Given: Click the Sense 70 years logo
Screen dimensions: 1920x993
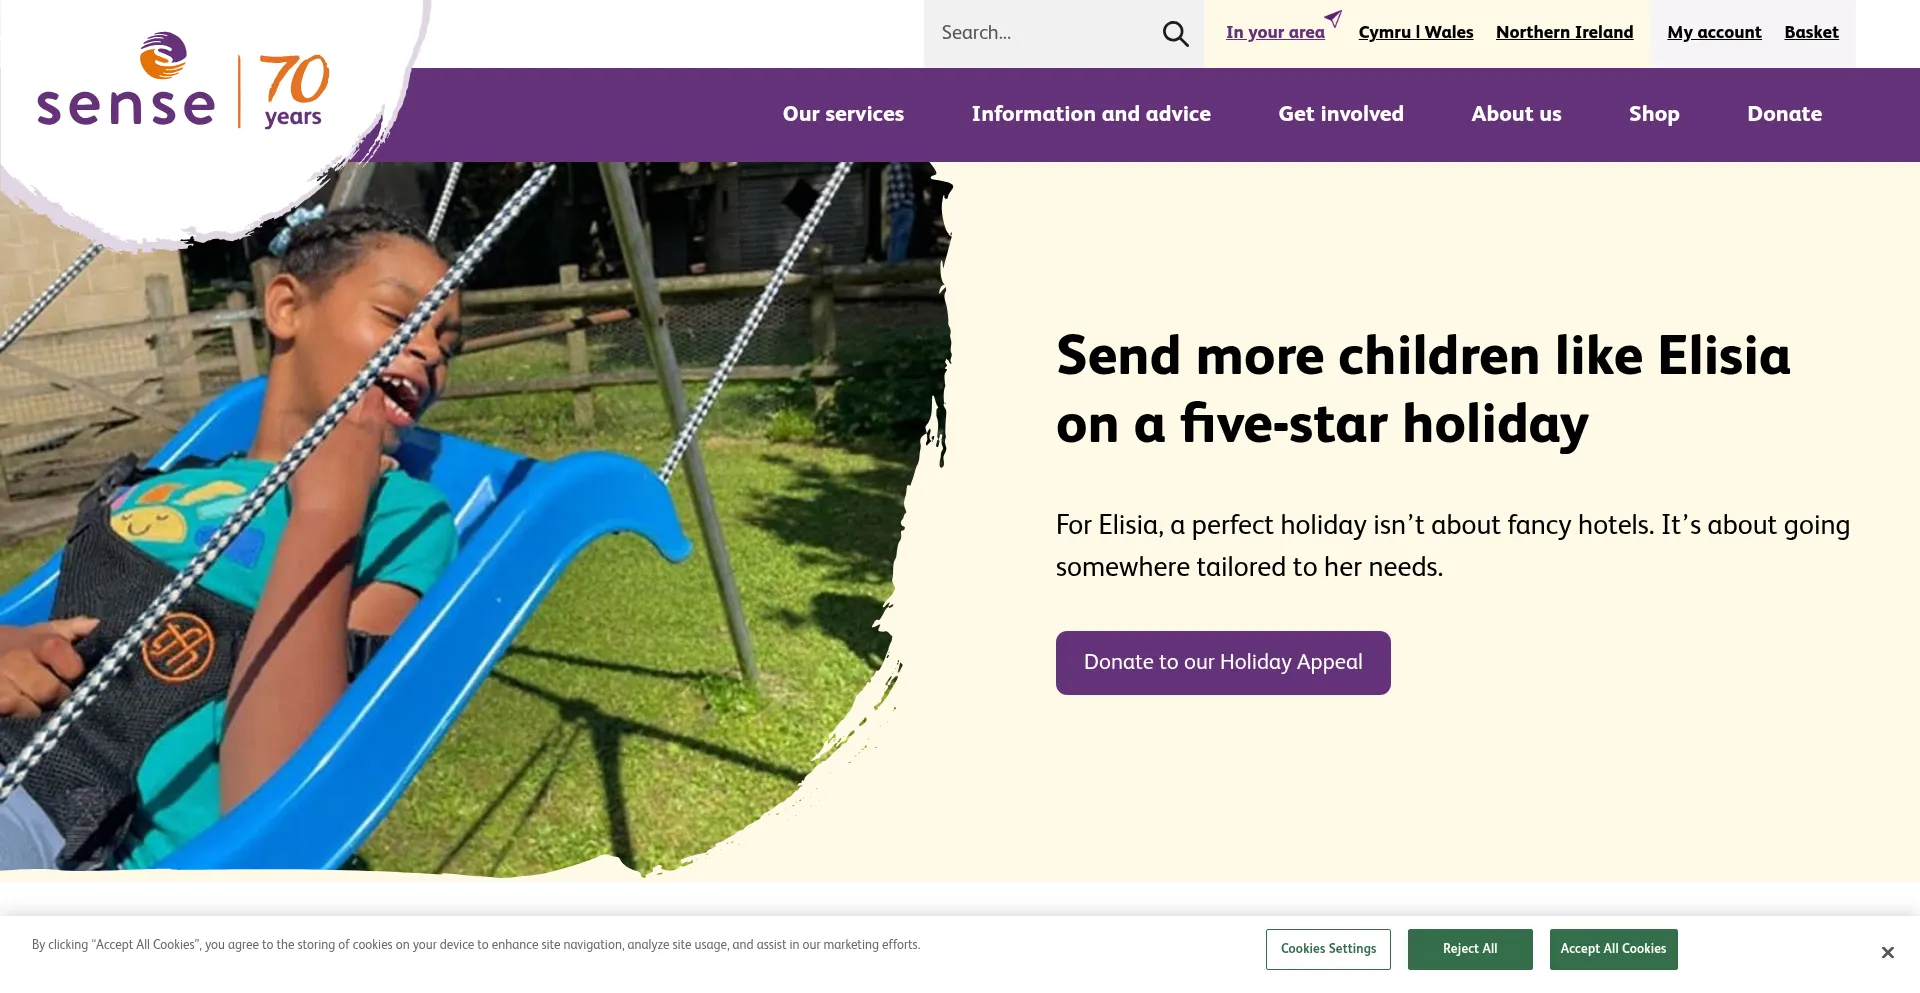Looking at the screenshot, I should tap(183, 81).
